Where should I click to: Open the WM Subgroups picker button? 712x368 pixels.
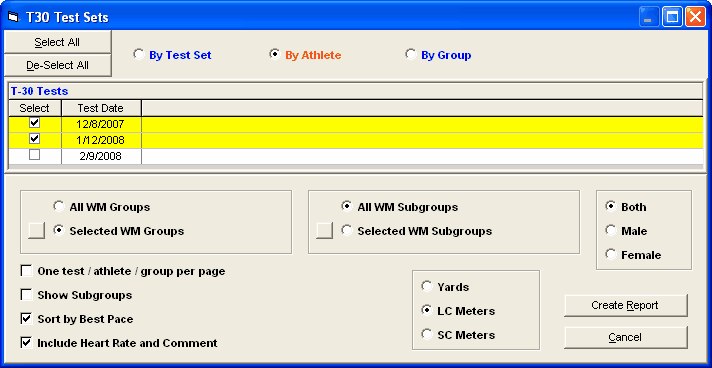point(325,230)
